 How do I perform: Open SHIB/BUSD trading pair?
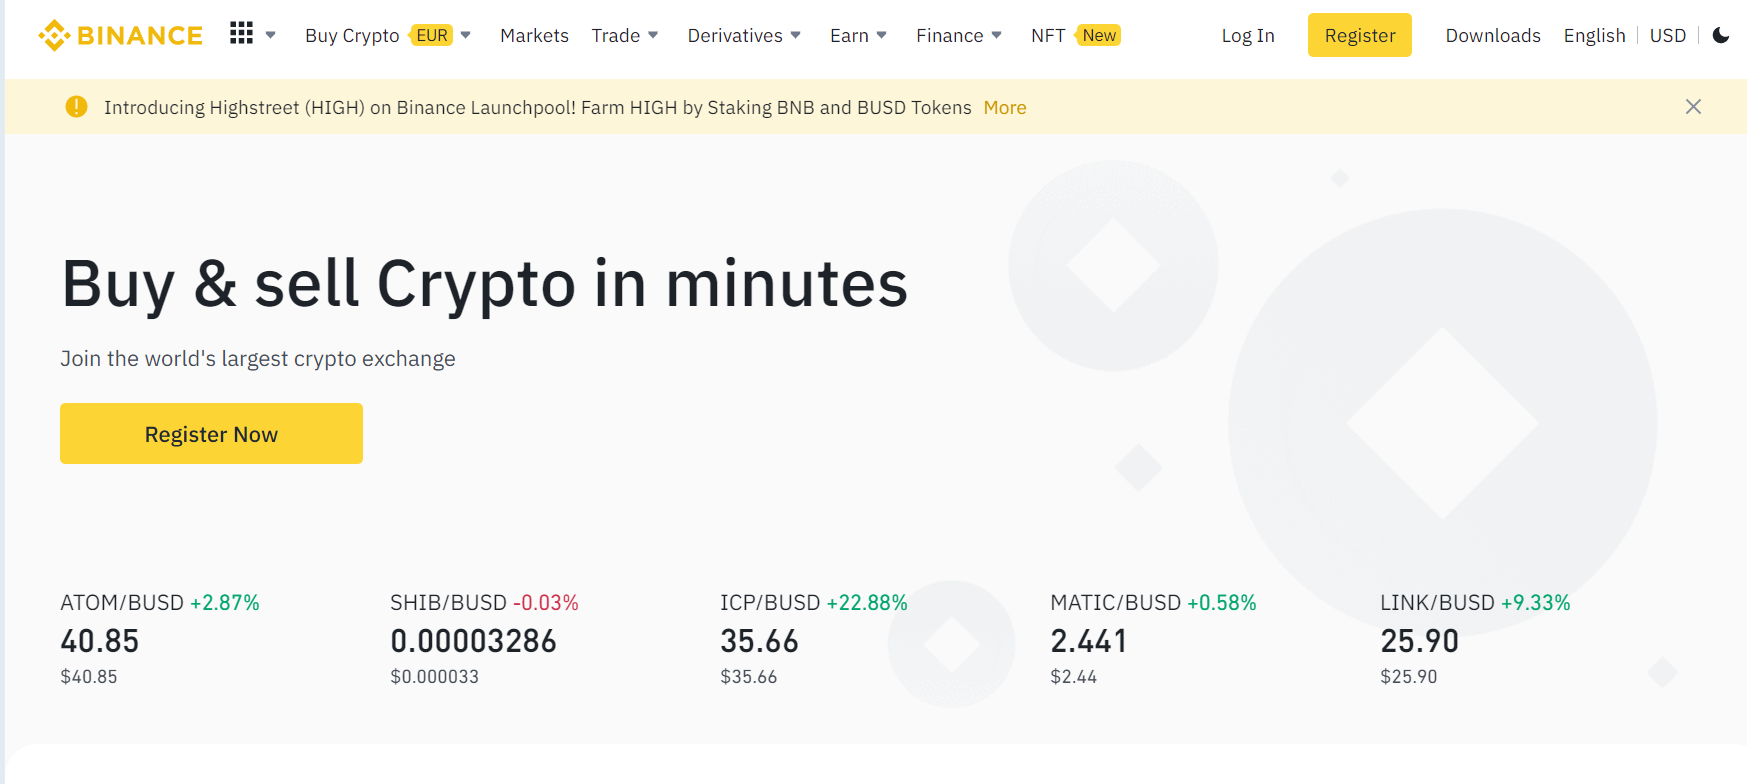(x=448, y=603)
